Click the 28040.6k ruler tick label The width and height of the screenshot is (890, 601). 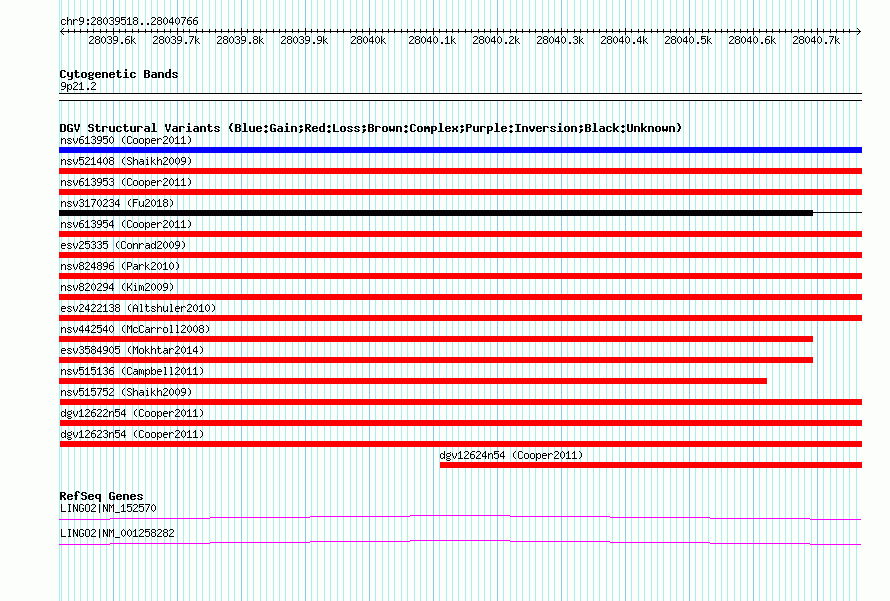click(x=752, y=40)
